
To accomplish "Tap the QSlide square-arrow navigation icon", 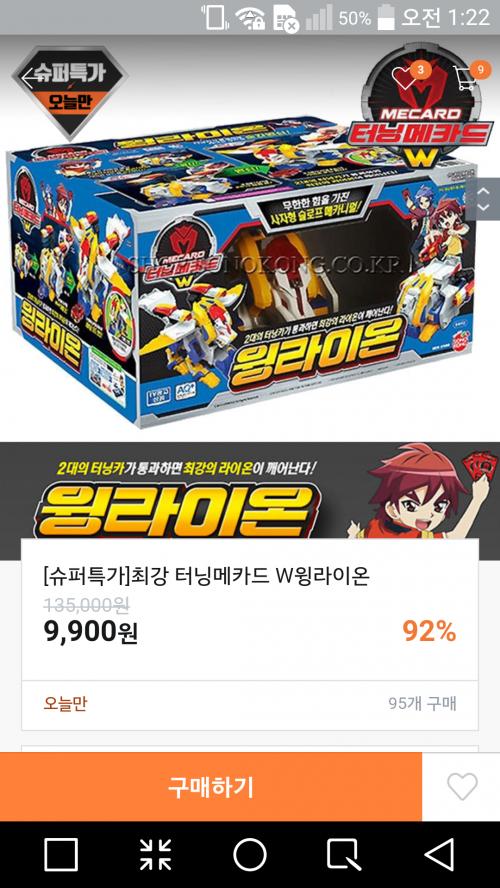I will 344,854.
